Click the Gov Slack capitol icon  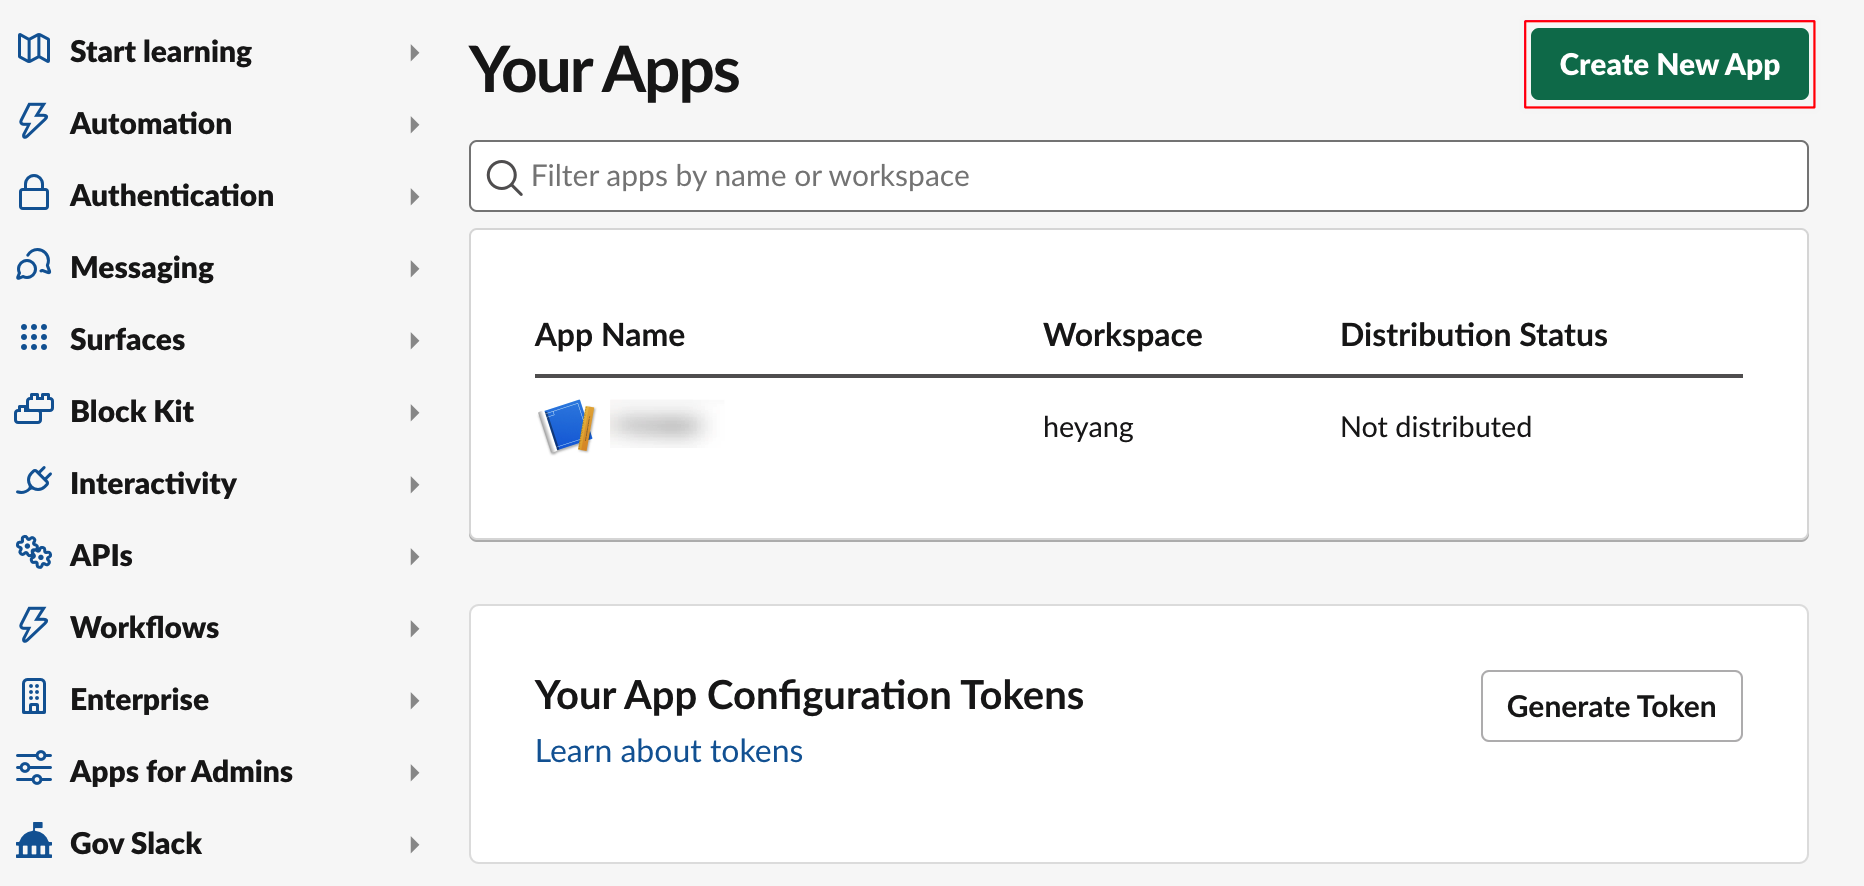pos(34,841)
